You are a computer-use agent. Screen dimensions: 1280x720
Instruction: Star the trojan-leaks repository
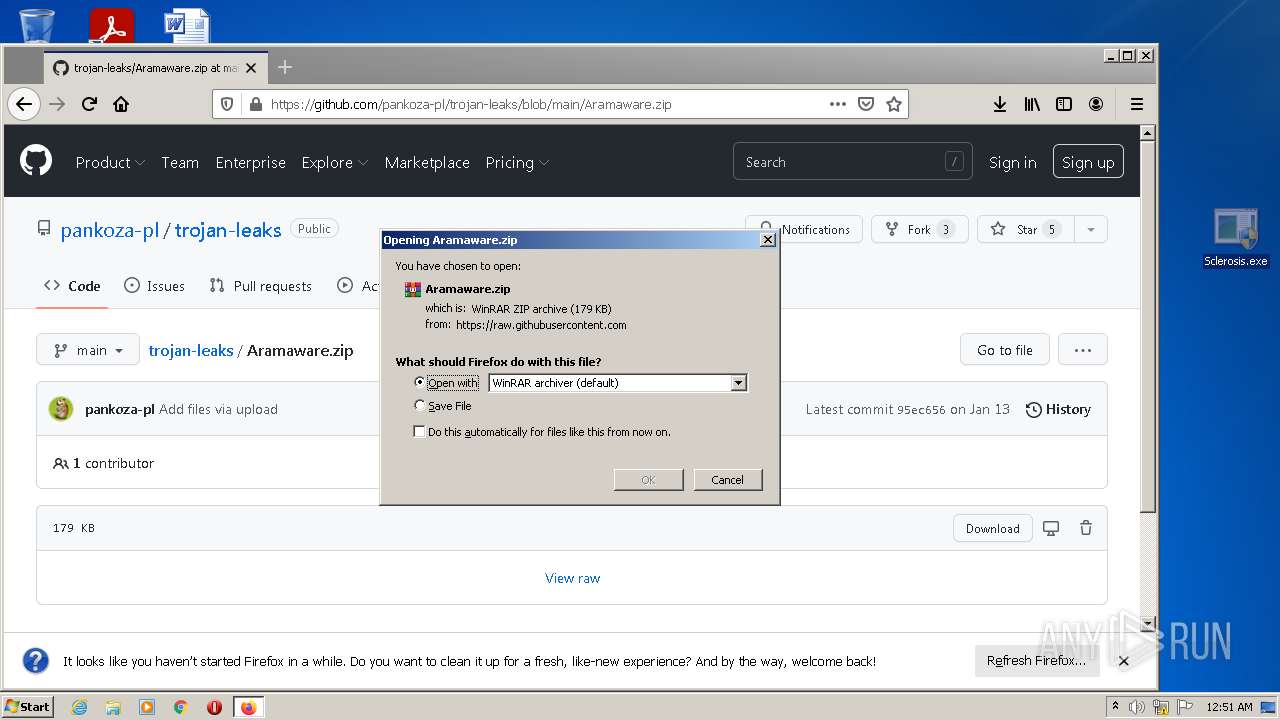pos(1026,229)
